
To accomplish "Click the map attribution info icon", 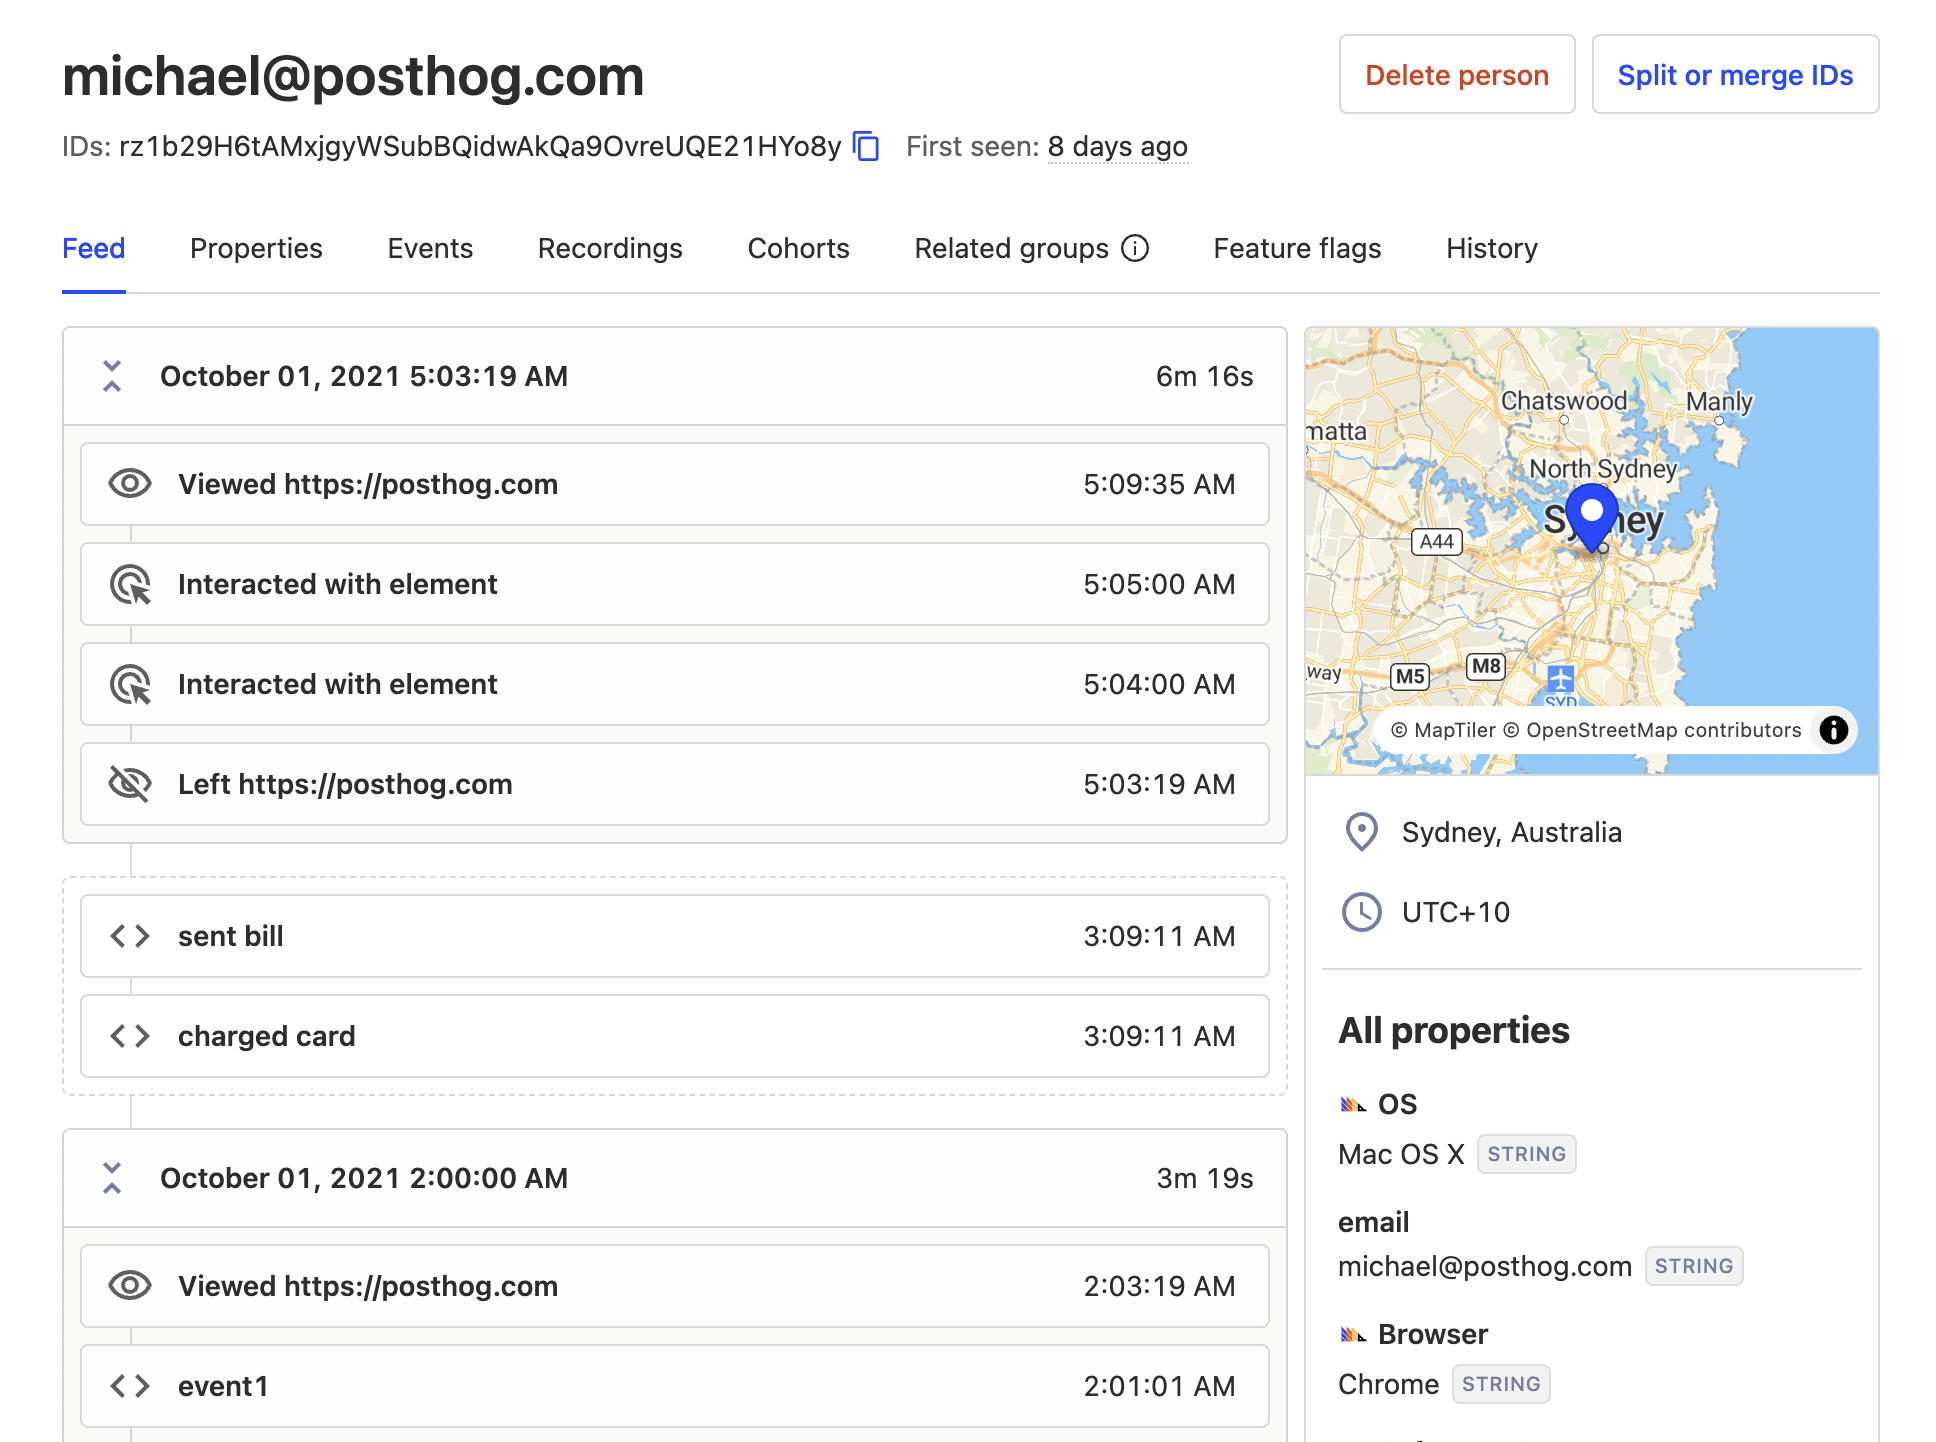I will tap(1833, 730).
